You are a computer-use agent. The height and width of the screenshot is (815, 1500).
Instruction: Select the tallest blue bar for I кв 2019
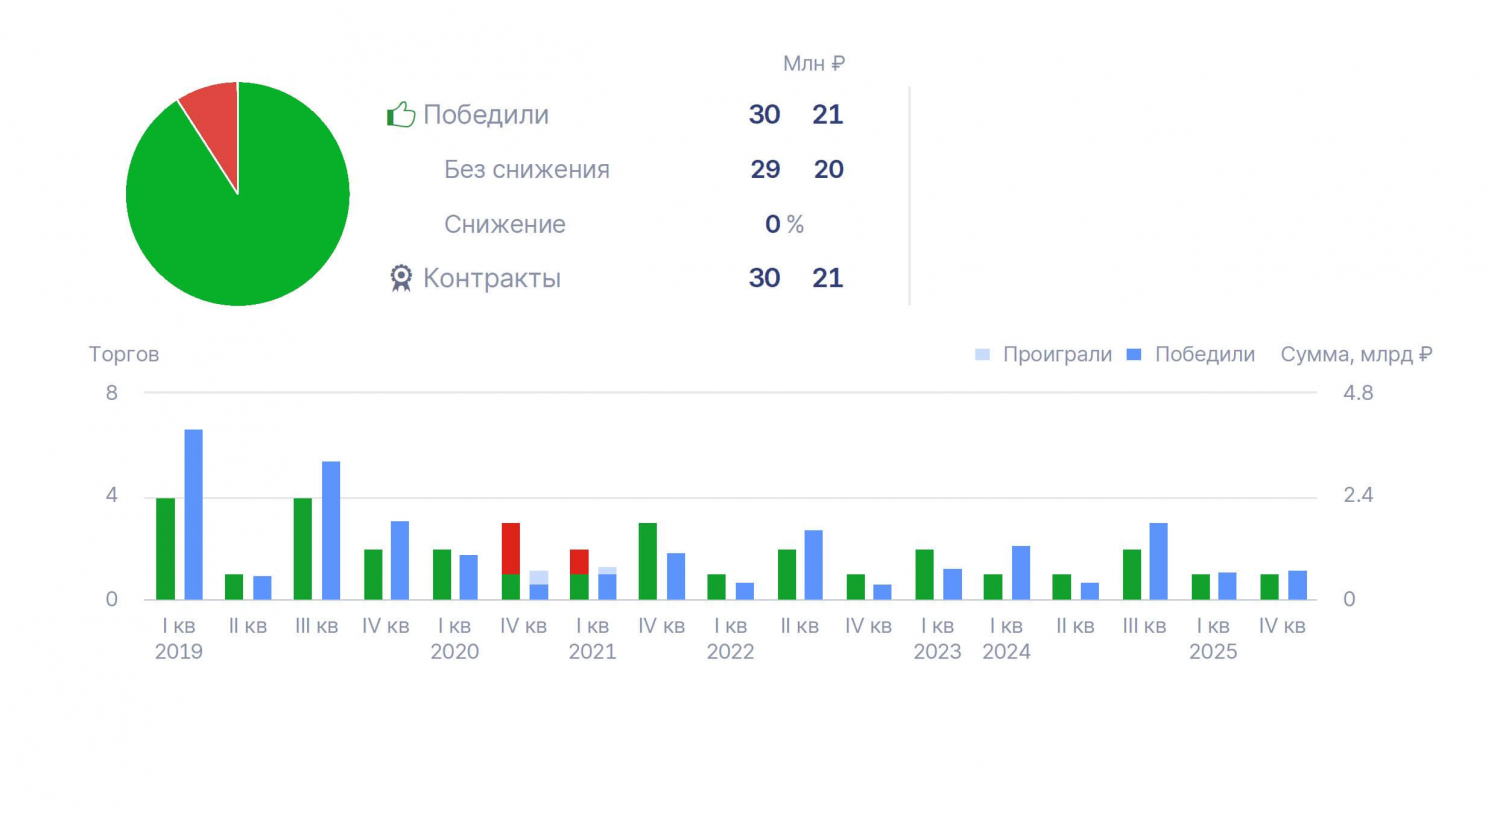193,515
